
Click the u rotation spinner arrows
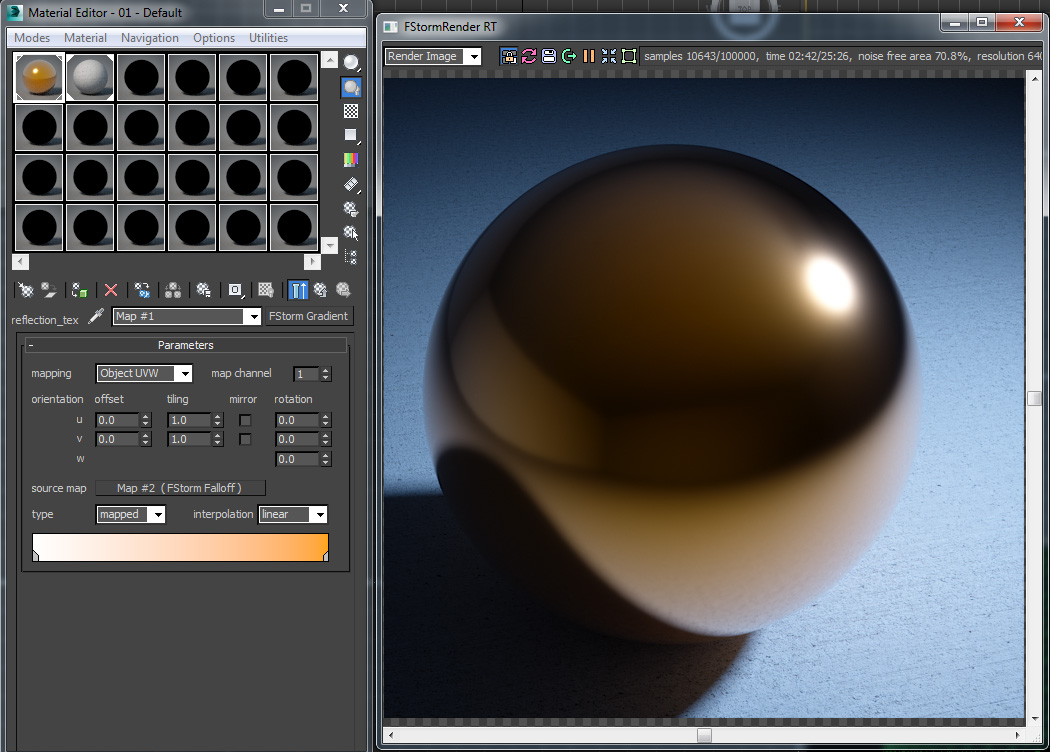(x=325, y=420)
